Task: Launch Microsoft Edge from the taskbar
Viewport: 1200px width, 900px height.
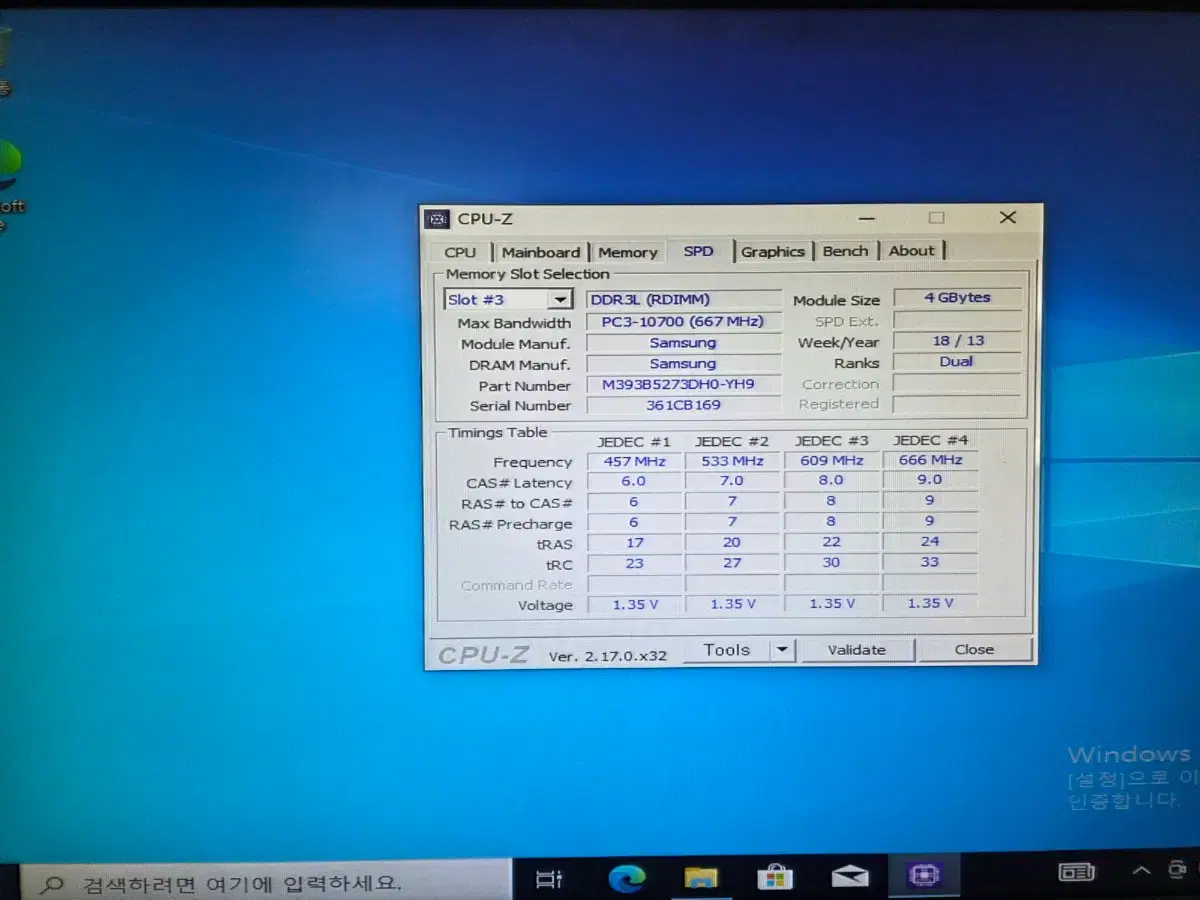Action: (x=627, y=879)
